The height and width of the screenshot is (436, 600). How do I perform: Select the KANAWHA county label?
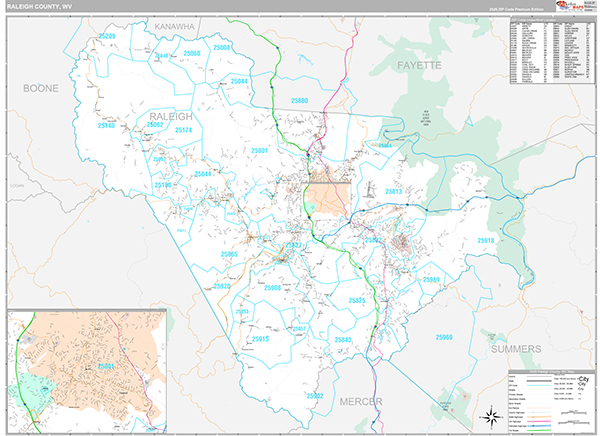pyautogui.click(x=178, y=22)
